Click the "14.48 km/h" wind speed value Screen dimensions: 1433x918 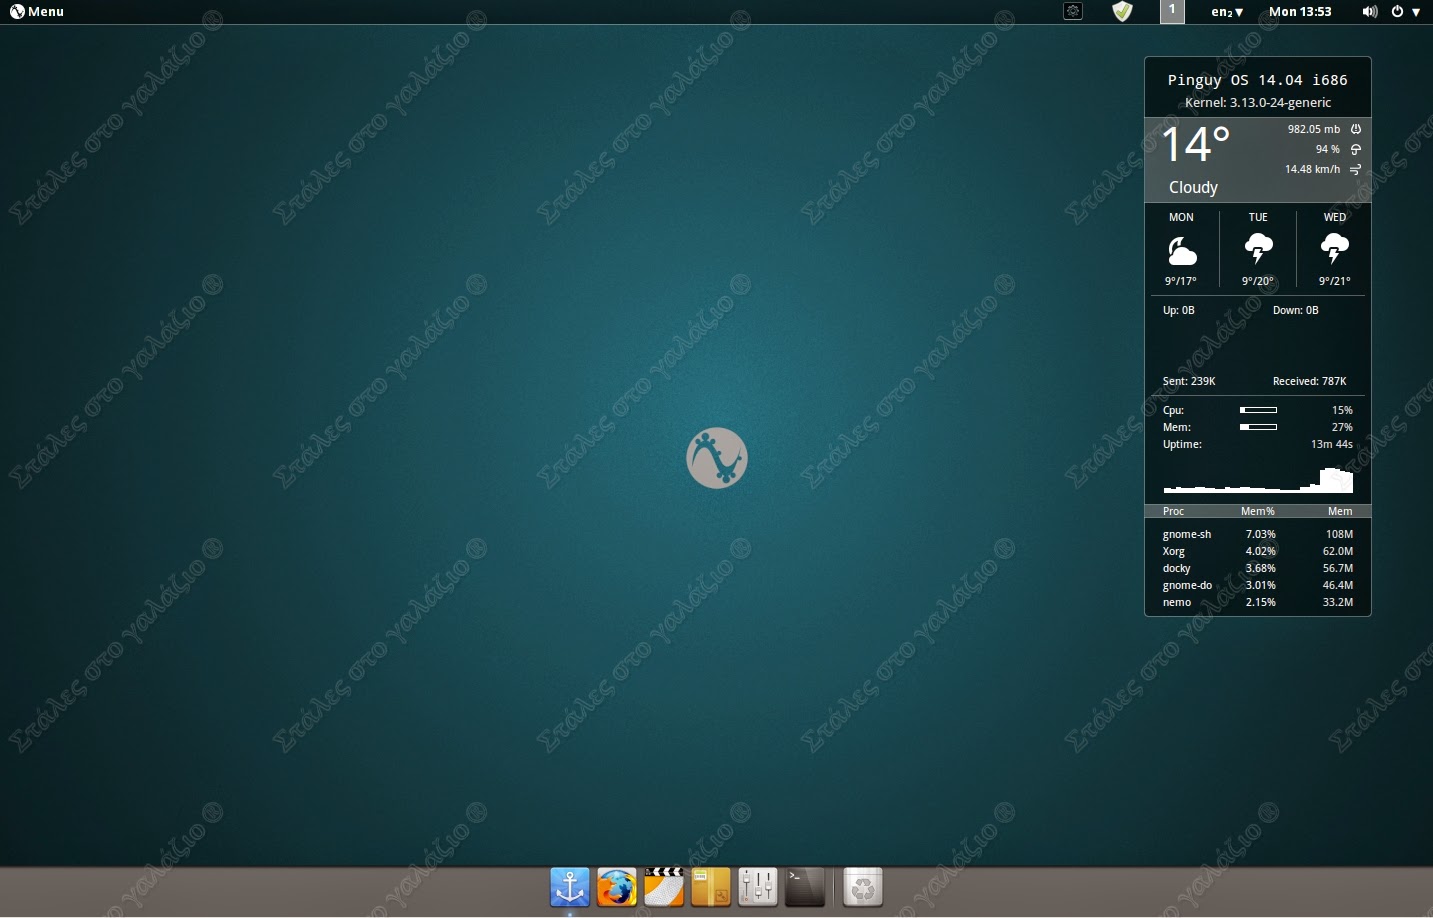[1313, 169]
